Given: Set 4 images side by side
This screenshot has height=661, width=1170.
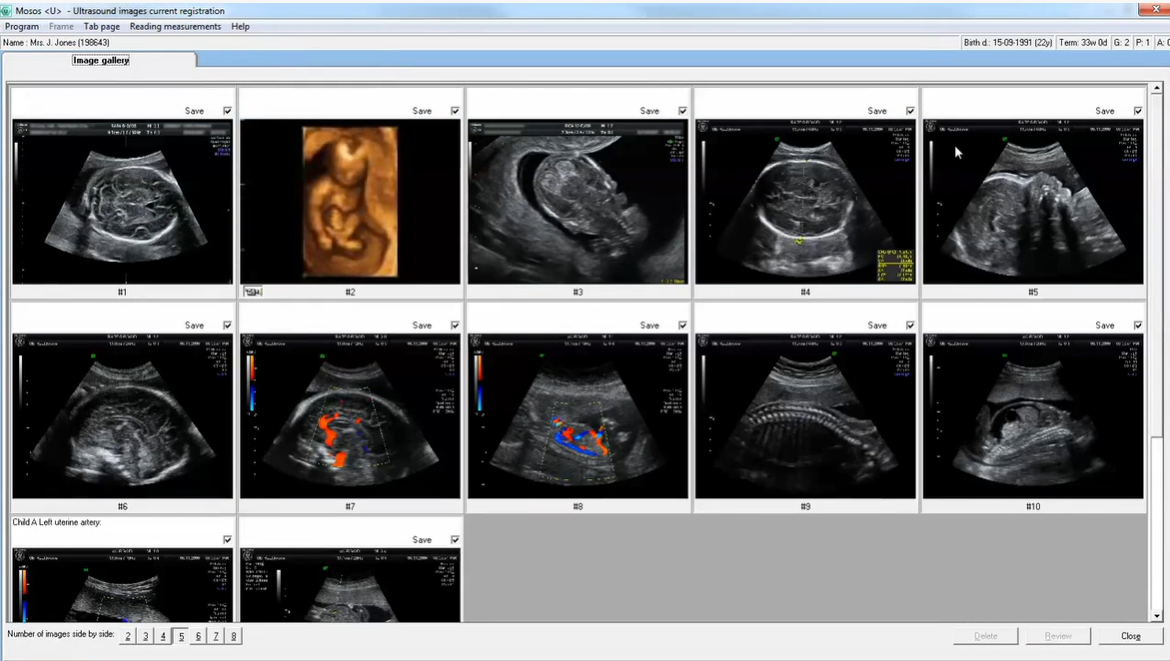Looking at the screenshot, I should [x=163, y=636].
